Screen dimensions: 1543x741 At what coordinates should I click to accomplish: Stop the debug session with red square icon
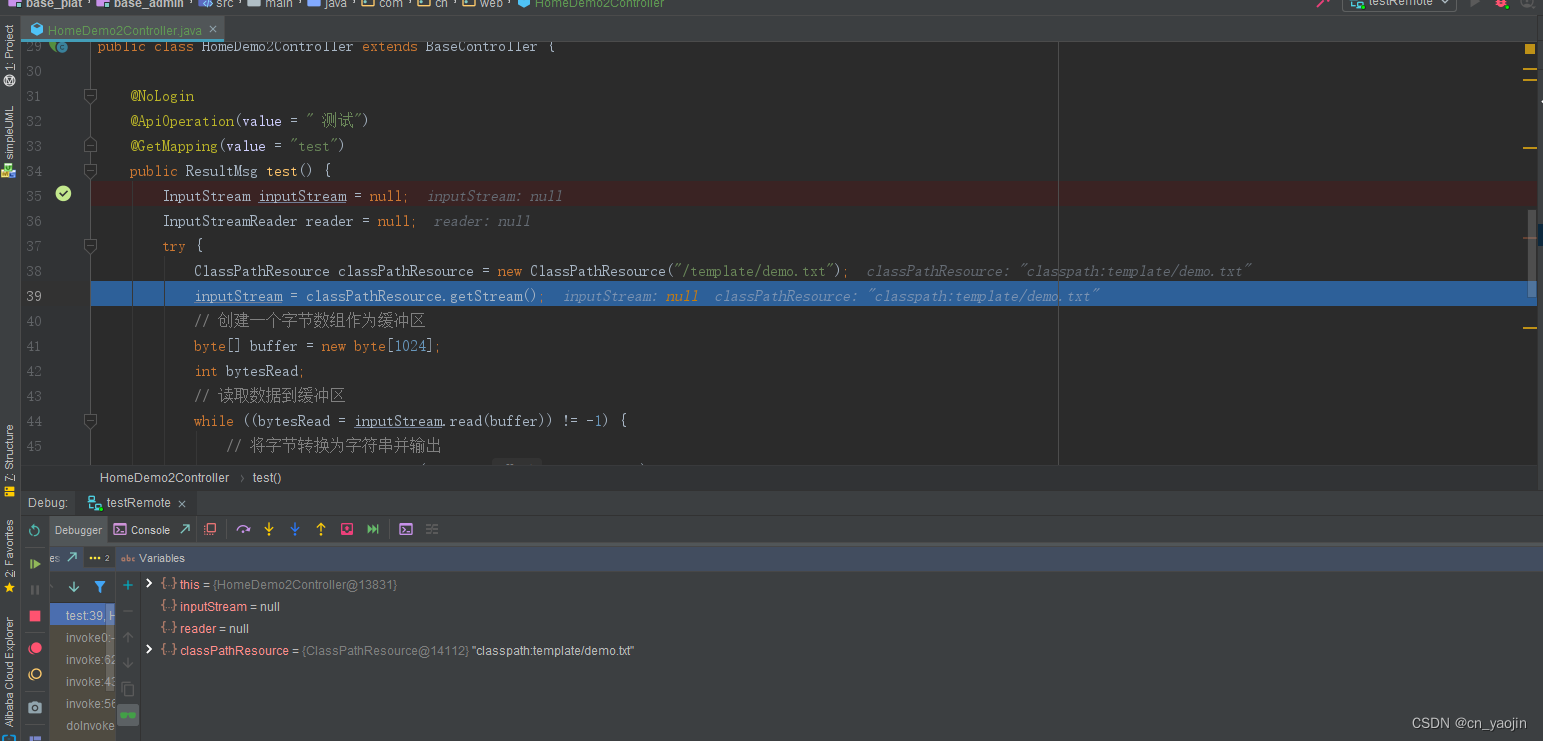[x=34, y=615]
